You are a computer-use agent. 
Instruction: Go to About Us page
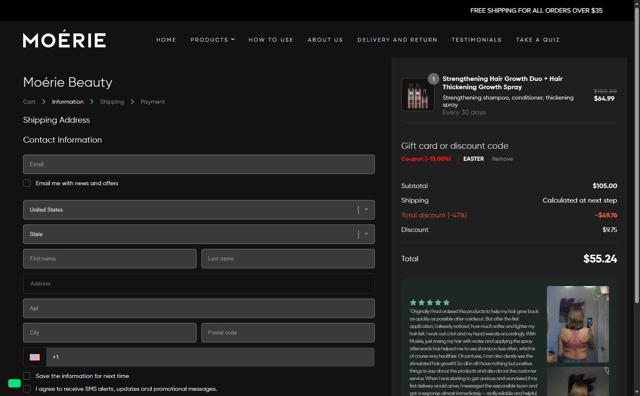pos(325,40)
